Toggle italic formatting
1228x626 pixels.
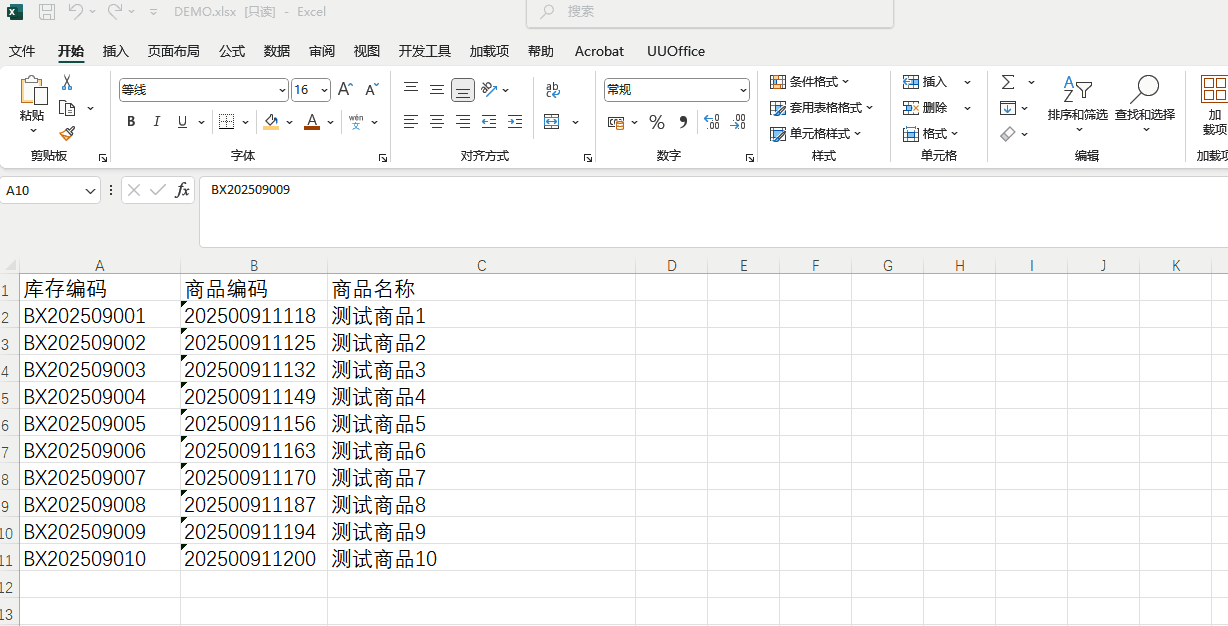point(157,122)
